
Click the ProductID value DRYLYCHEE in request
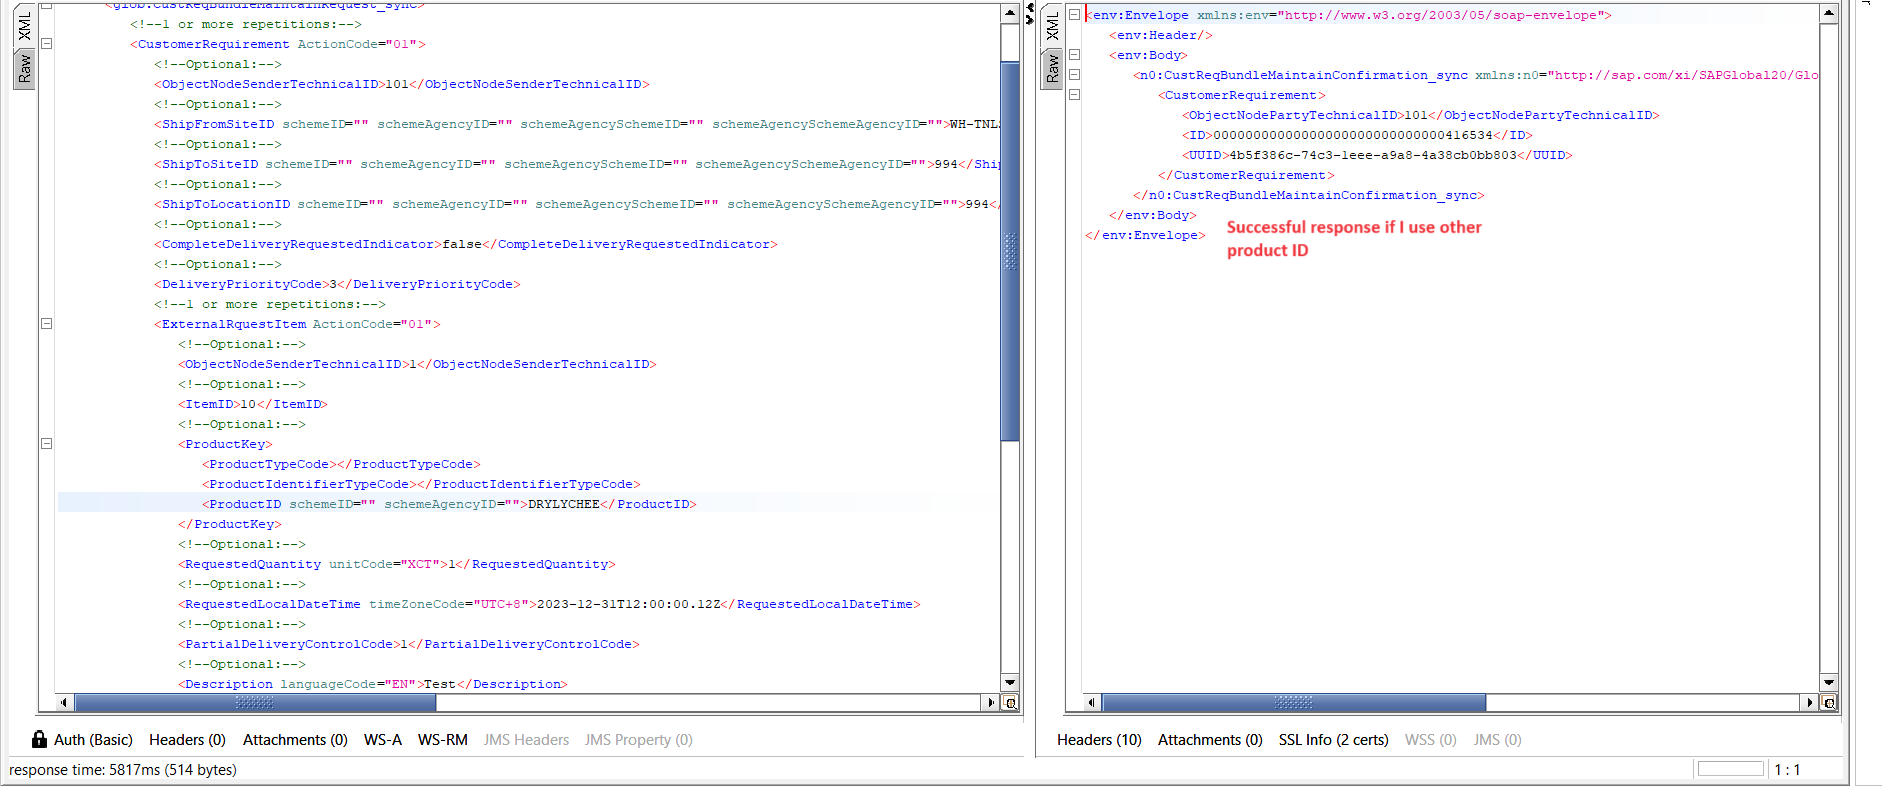(x=563, y=504)
